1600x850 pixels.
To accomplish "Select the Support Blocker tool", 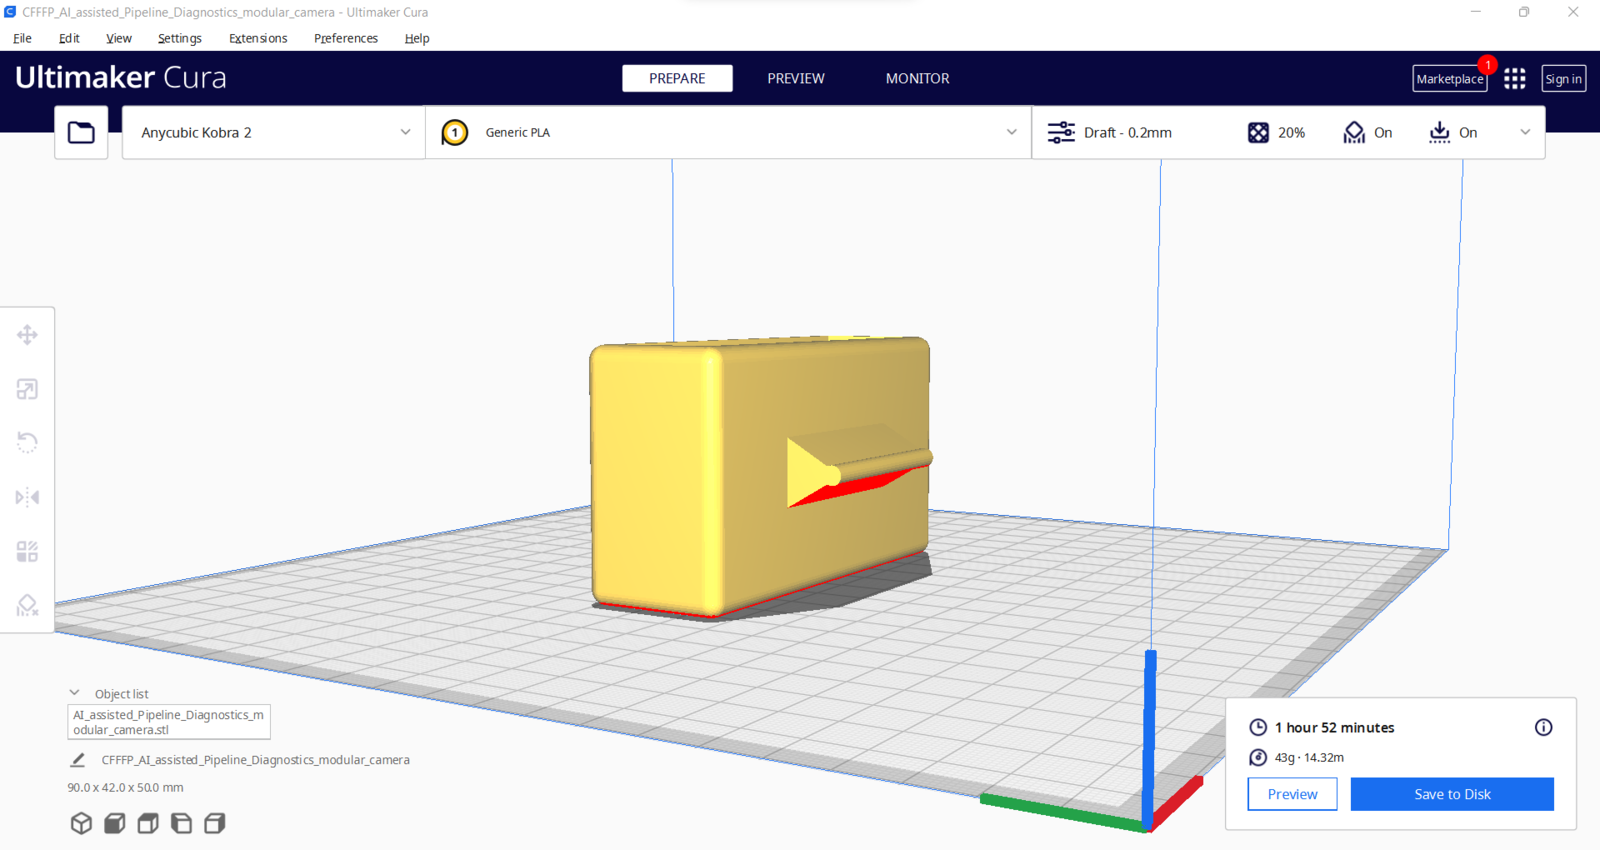I will (x=27, y=605).
